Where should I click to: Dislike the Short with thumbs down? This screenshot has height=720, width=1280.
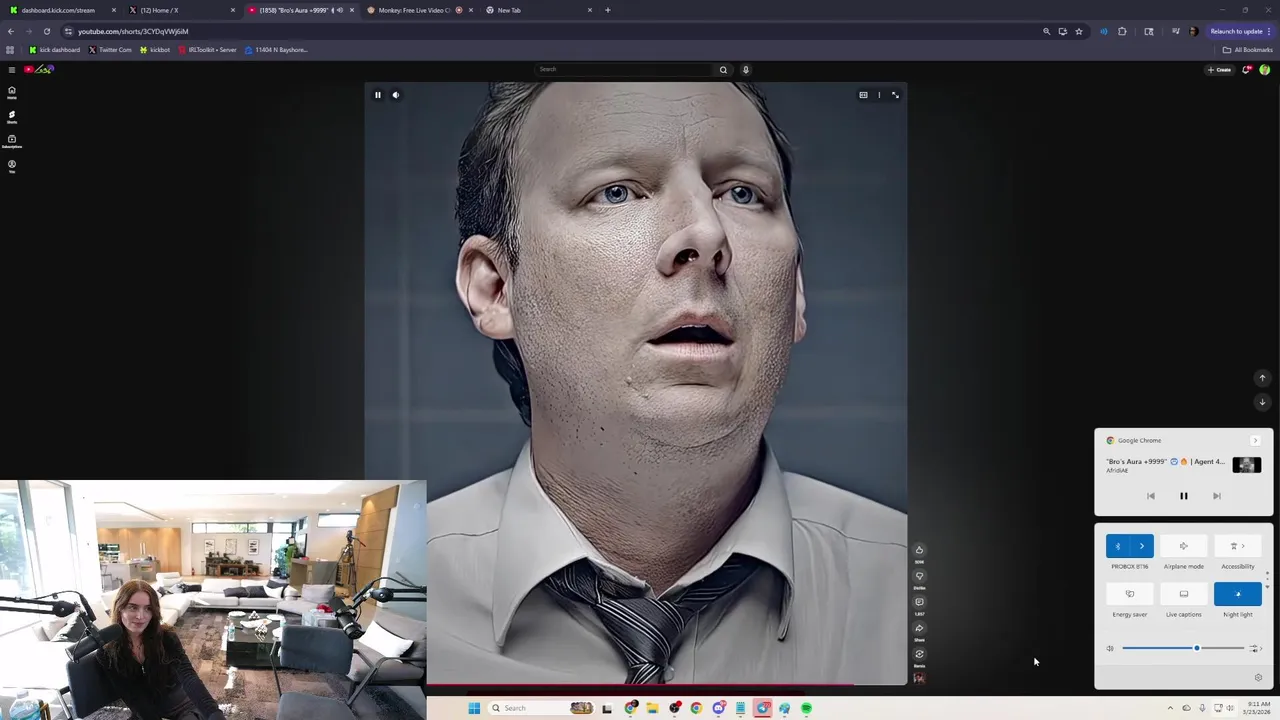(x=919, y=576)
